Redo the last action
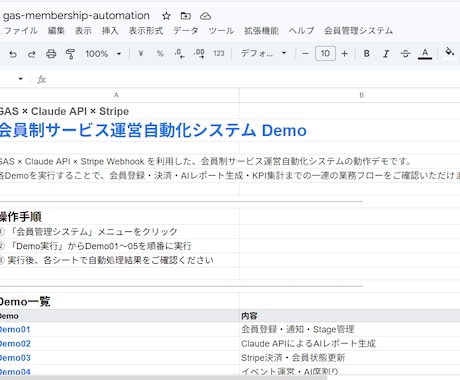This screenshot has width=460, height=380. (x=32, y=54)
